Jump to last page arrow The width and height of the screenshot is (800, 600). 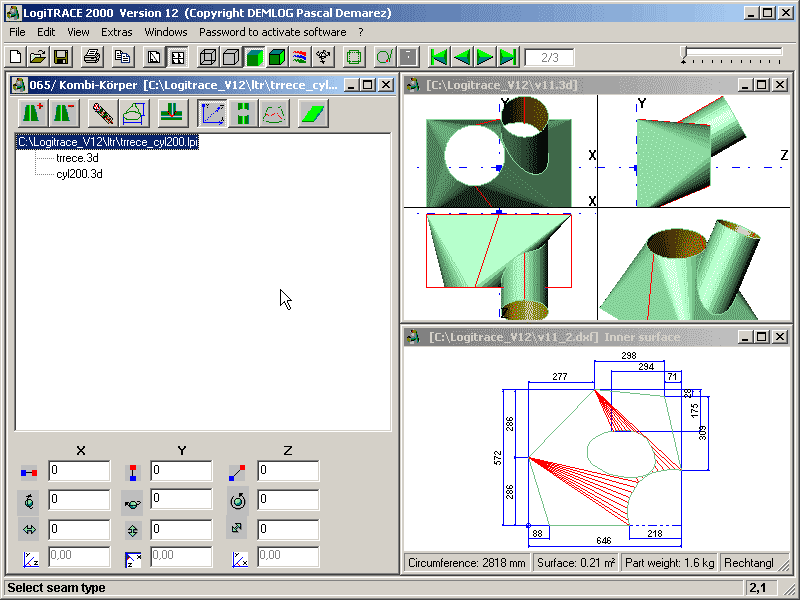click(x=508, y=57)
